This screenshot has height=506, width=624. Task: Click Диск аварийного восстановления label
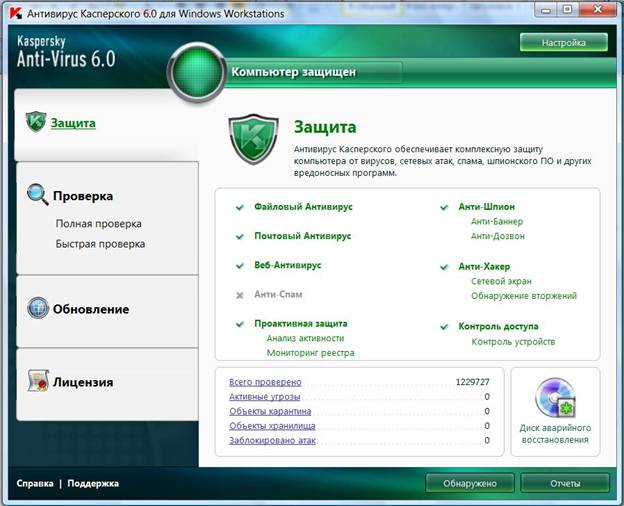[x=555, y=434]
